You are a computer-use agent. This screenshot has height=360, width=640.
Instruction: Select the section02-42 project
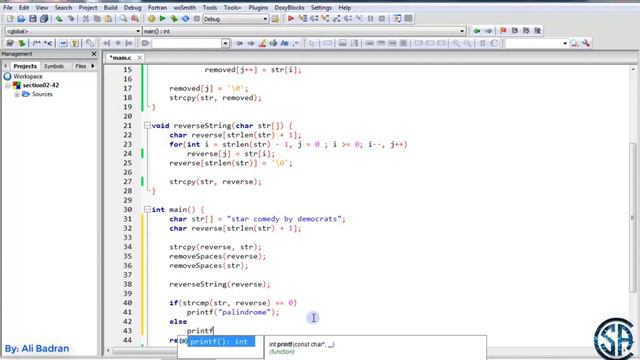point(41,85)
